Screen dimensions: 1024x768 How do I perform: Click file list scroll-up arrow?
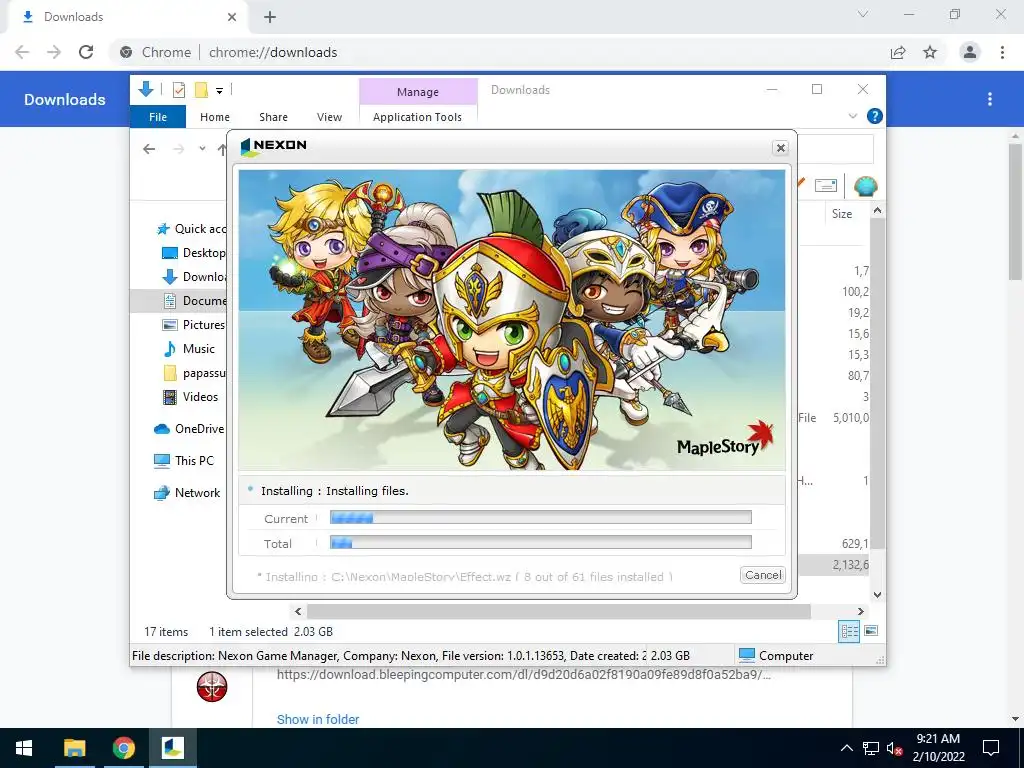point(877,210)
